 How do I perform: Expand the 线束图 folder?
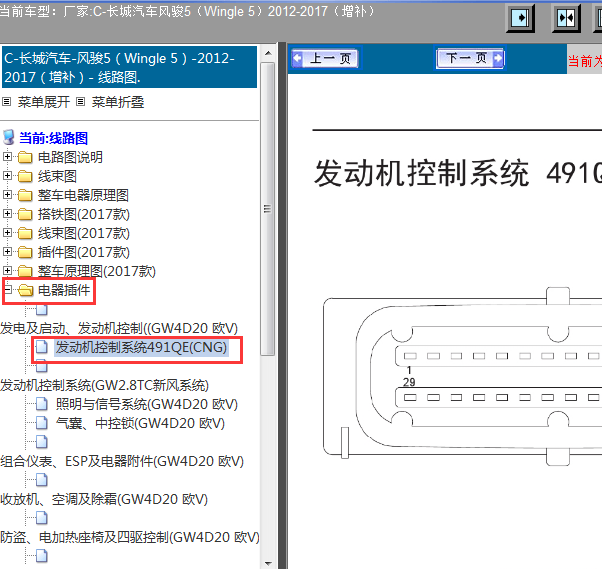[7, 175]
